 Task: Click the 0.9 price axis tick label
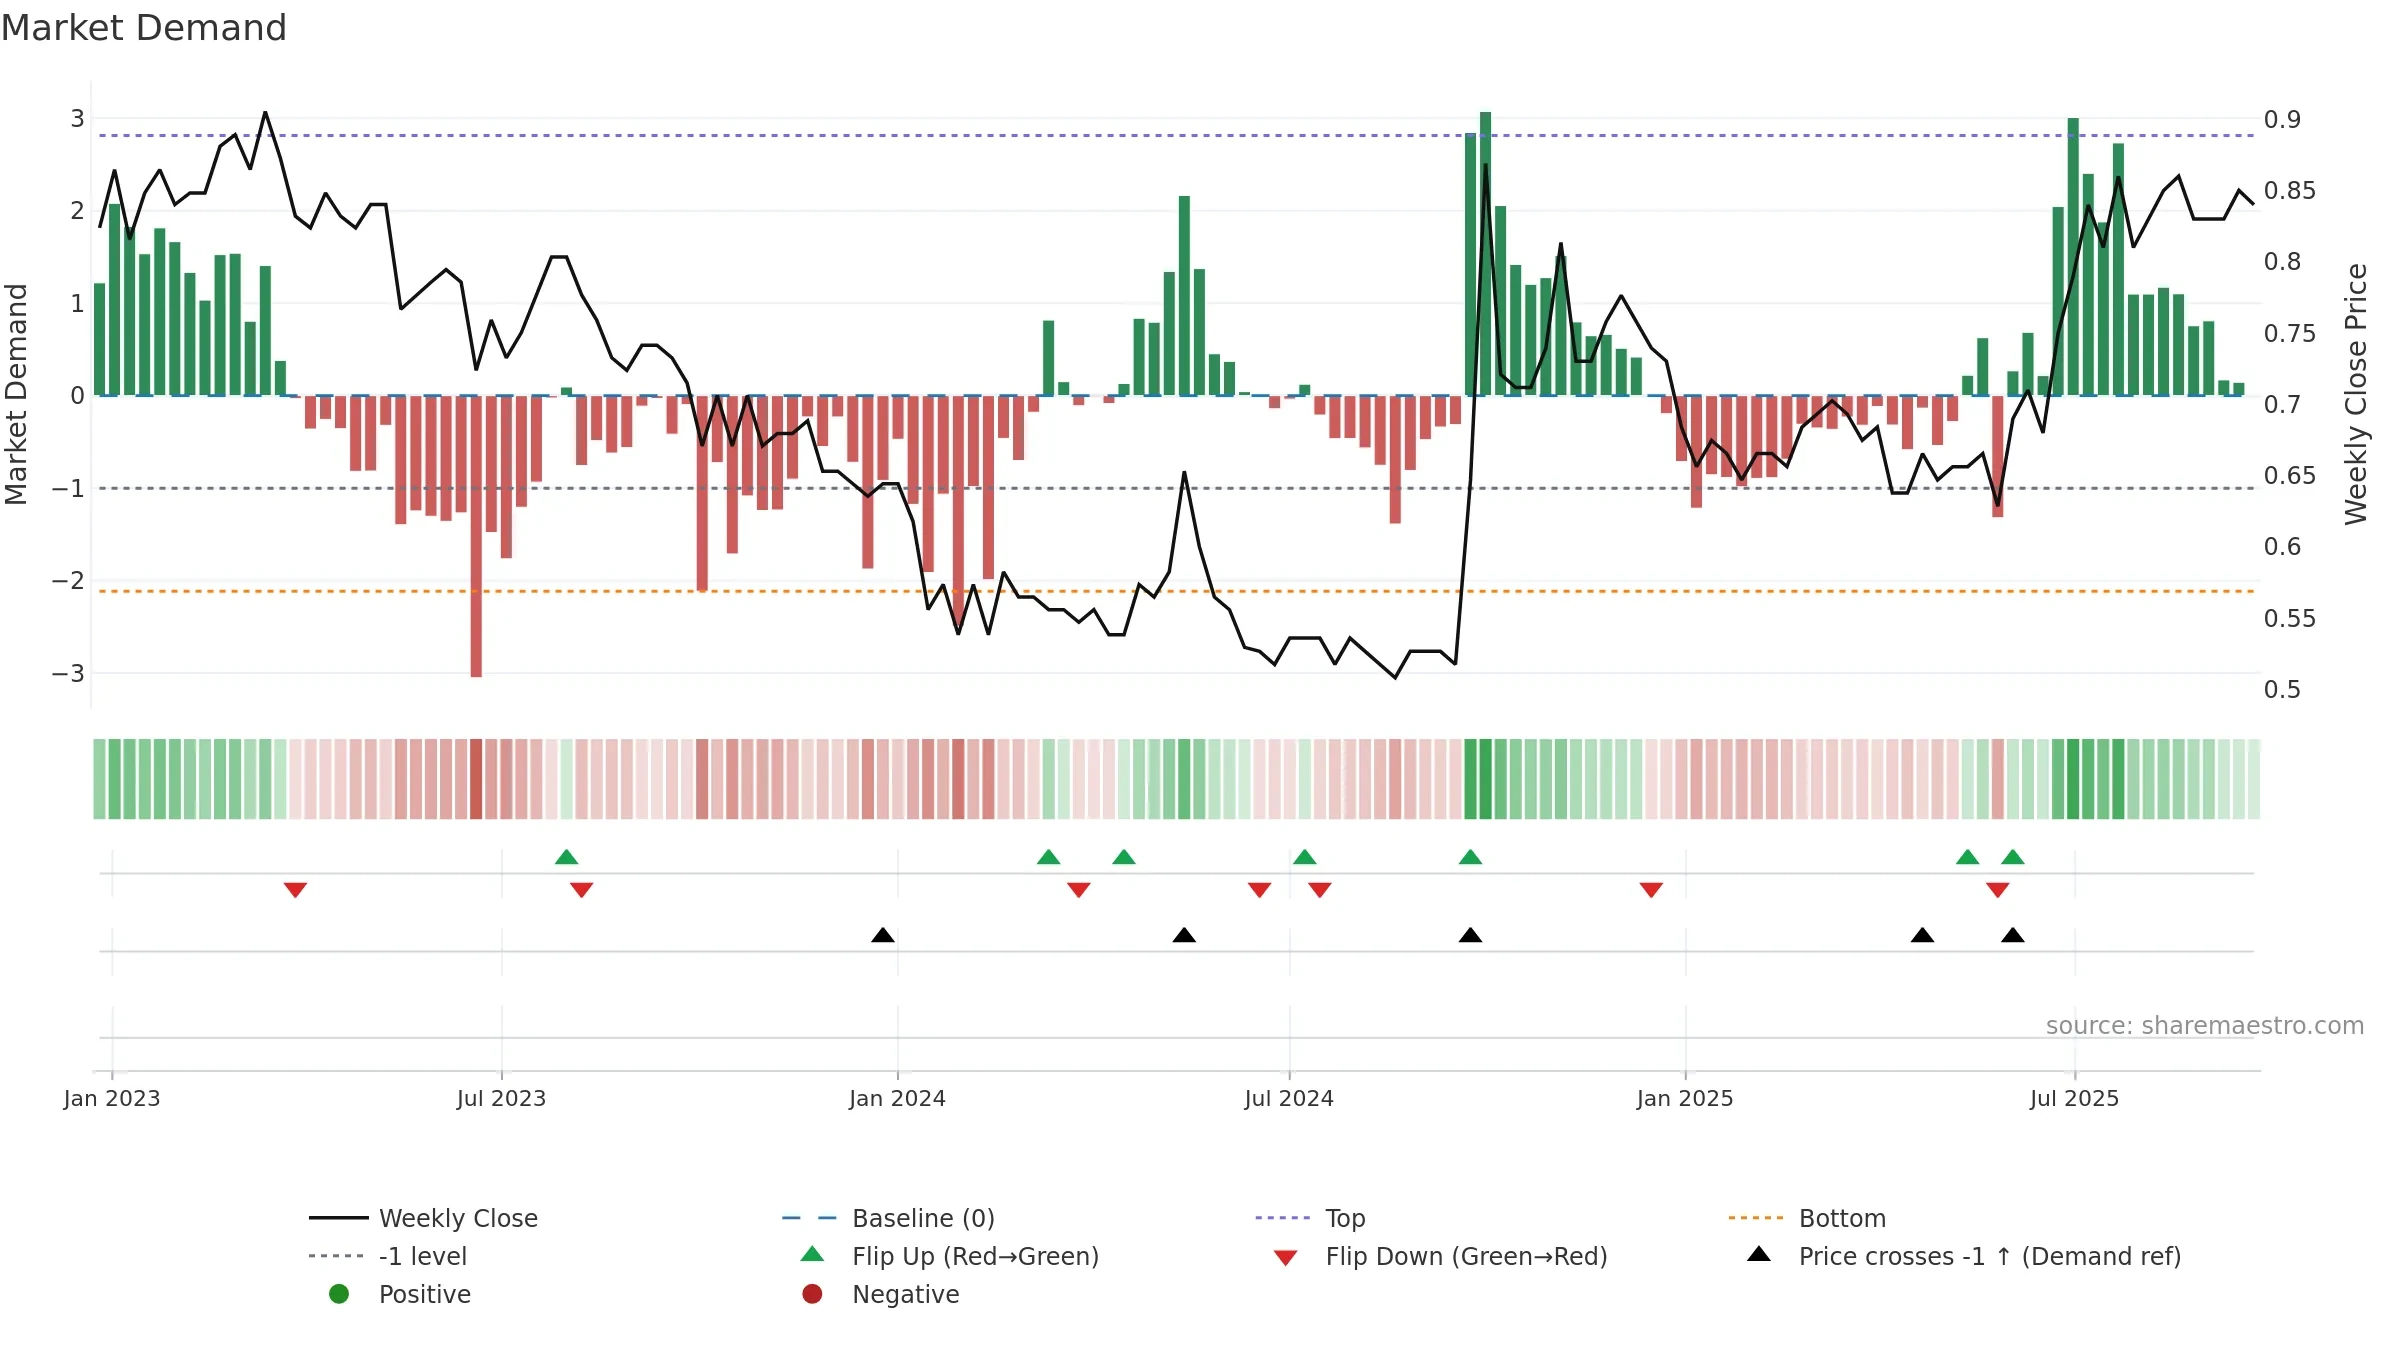coord(2282,120)
